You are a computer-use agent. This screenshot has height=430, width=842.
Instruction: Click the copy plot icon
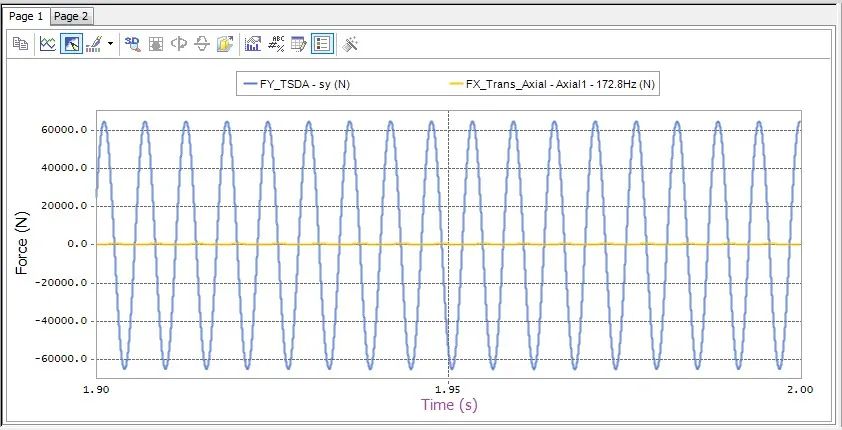click(x=20, y=43)
